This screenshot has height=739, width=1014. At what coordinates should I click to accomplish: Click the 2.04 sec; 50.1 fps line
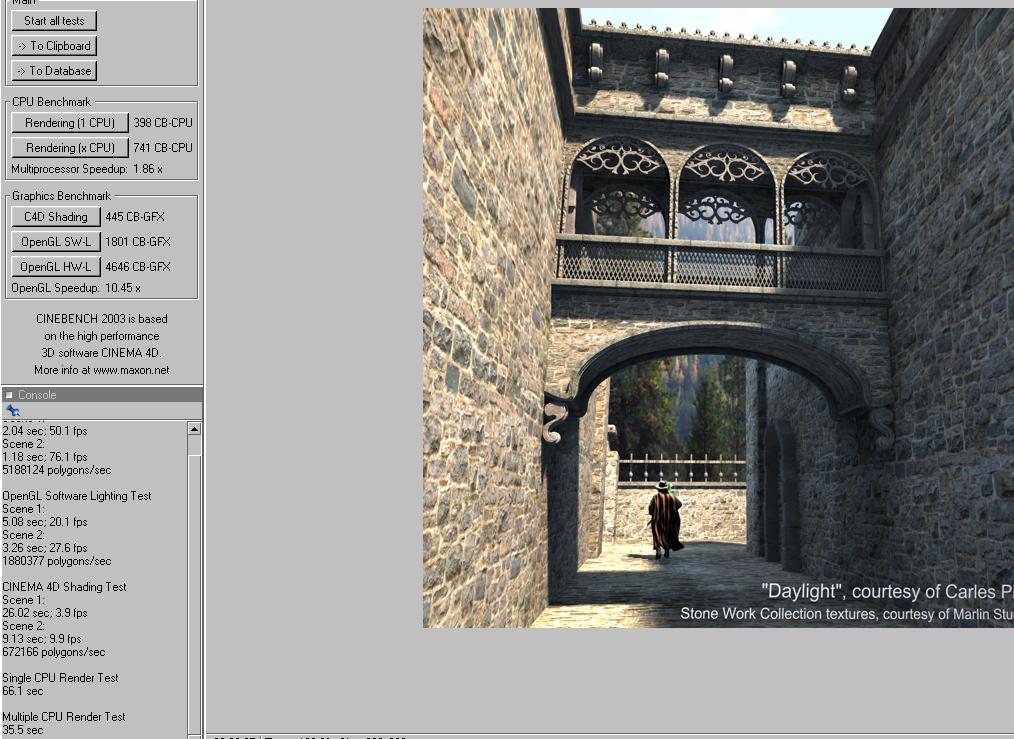click(x=45, y=431)
